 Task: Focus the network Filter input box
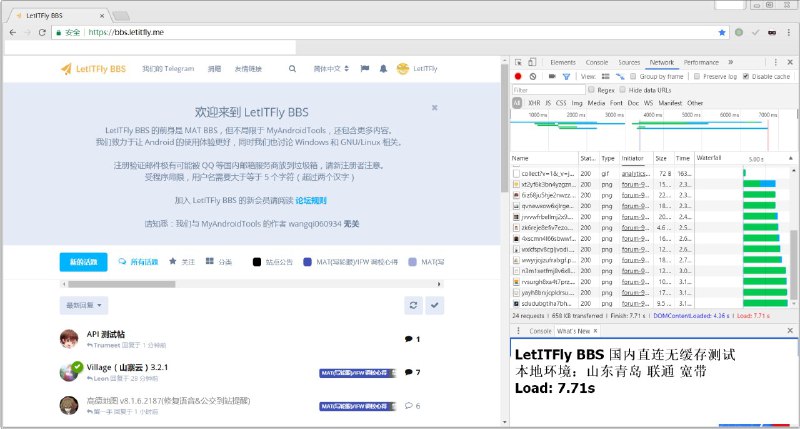548,90
